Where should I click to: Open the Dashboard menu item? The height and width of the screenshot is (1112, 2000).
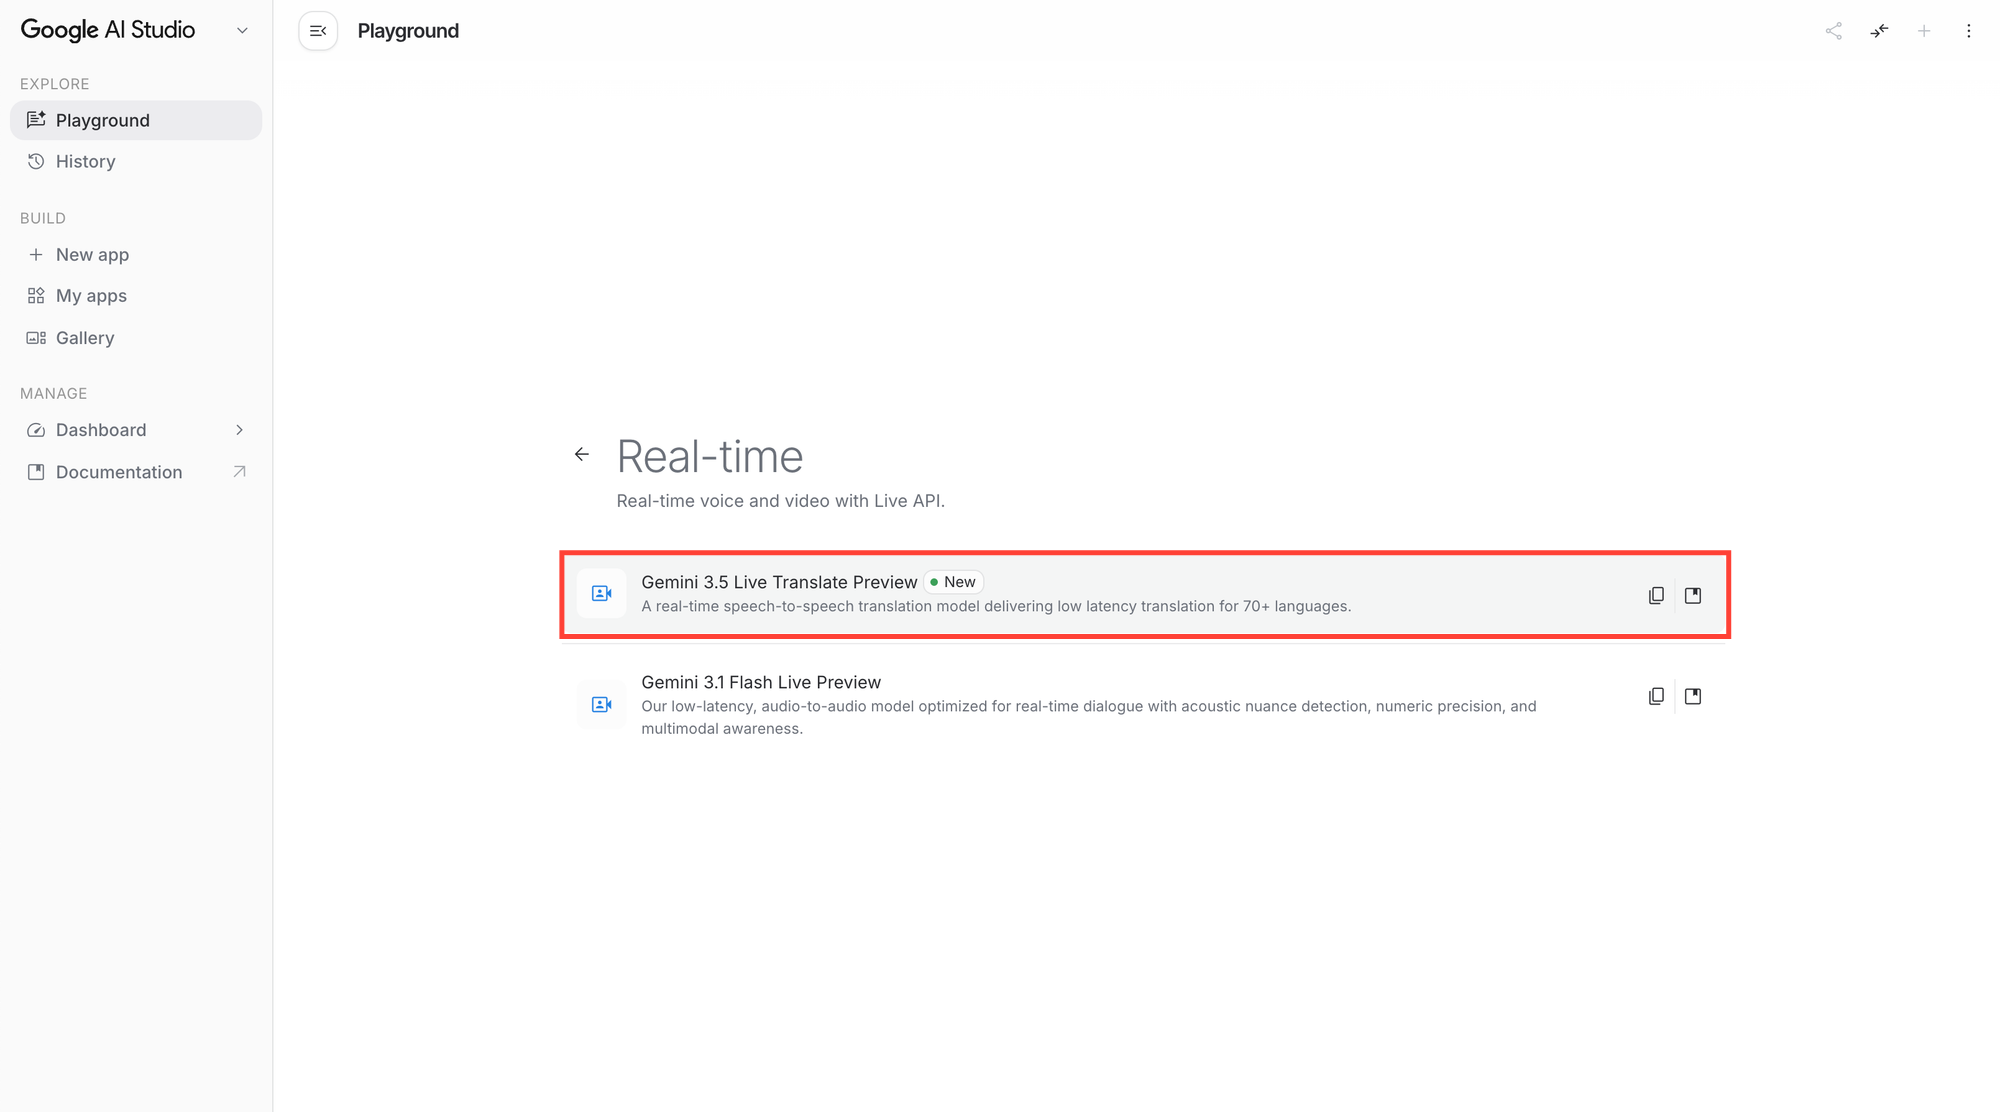click(136, 430)
